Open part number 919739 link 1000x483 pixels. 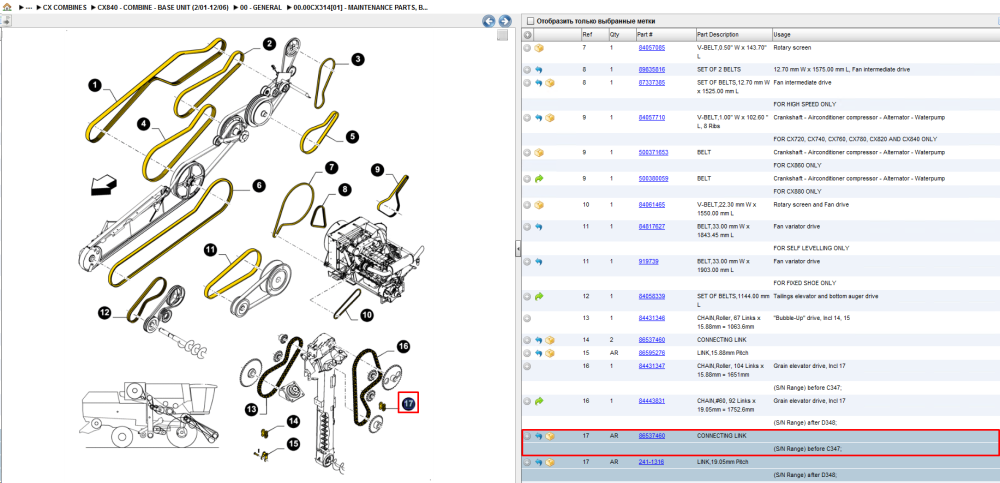[648, 262]
